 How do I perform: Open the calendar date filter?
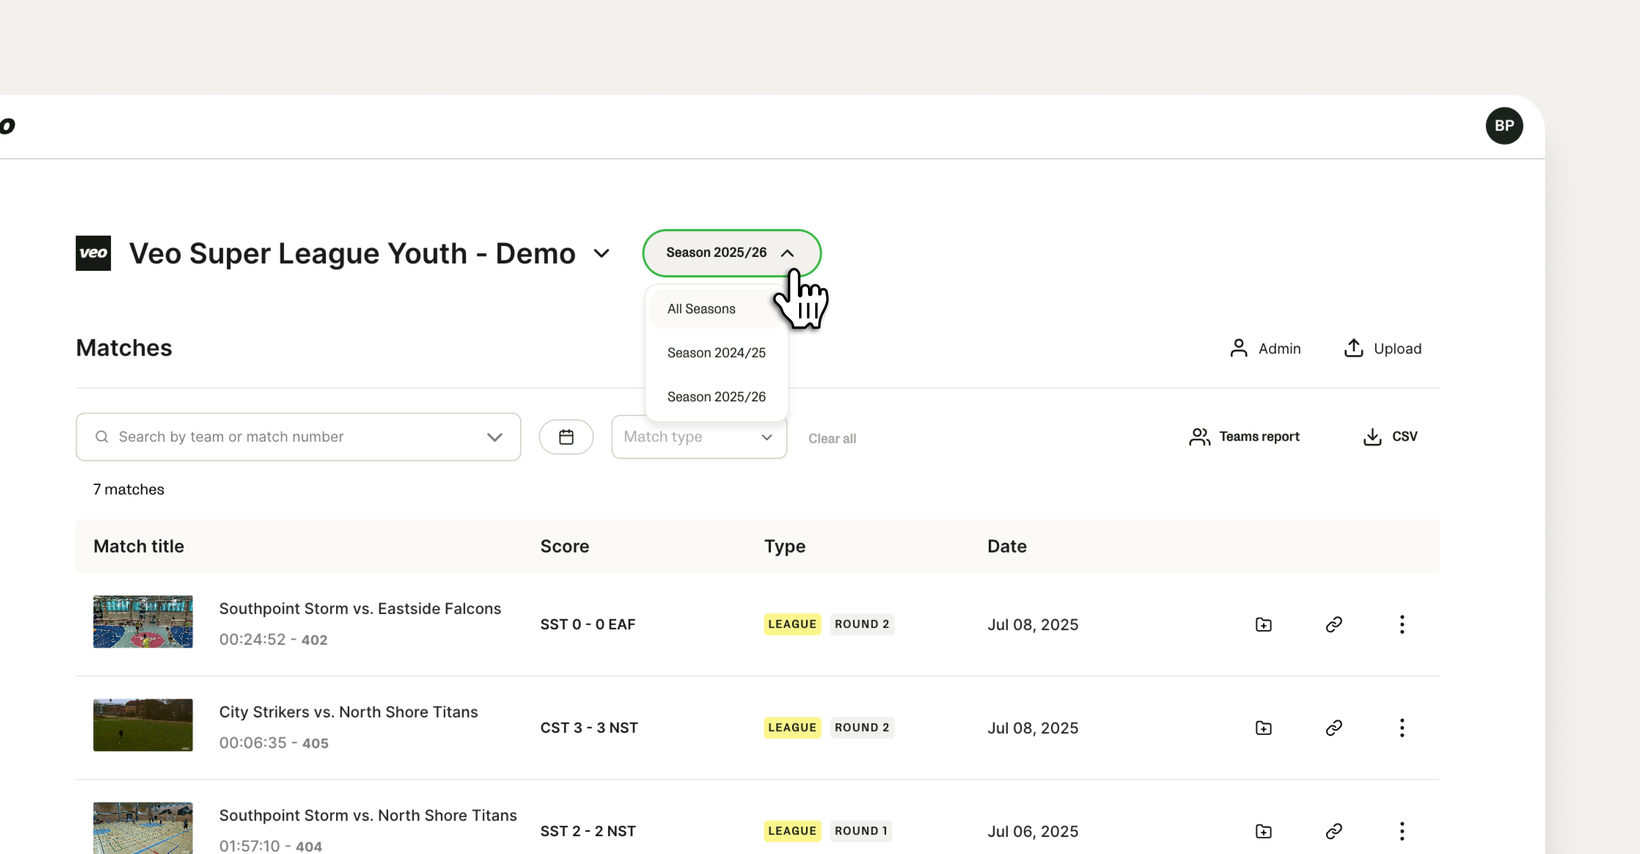coord(566,437)
